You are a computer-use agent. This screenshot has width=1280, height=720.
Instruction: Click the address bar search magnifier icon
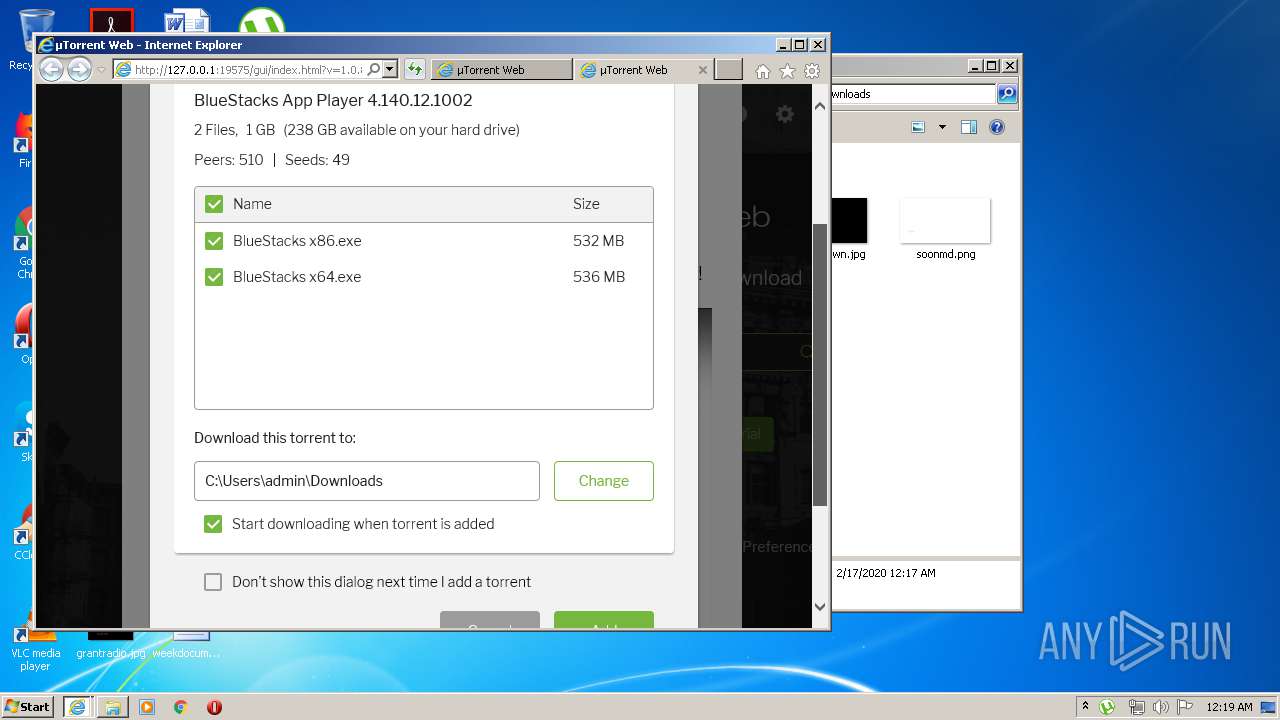pos(374,69)
